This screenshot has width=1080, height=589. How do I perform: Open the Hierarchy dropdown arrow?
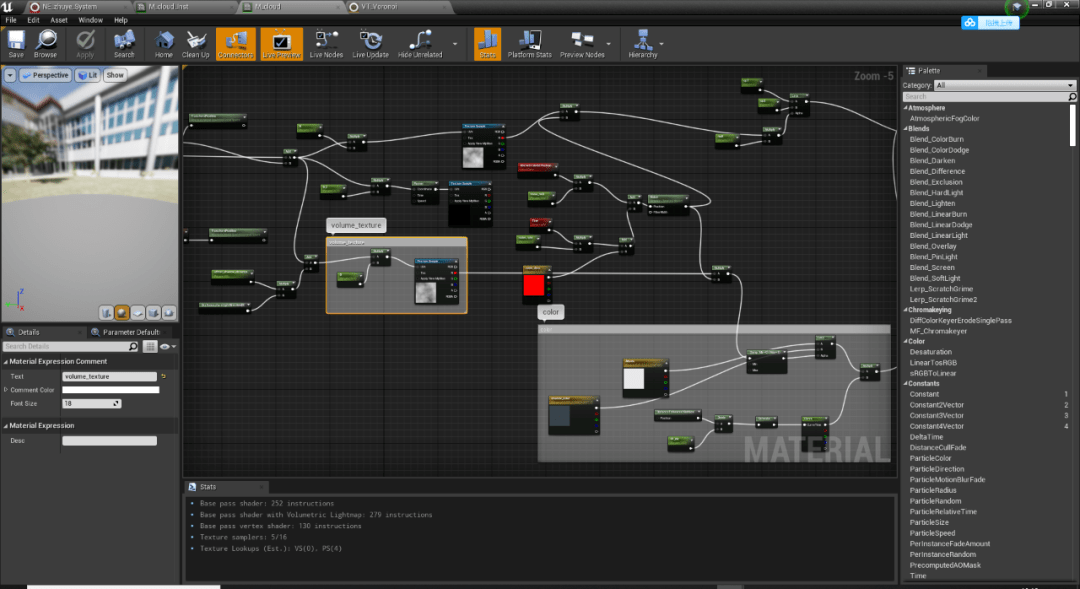point(661,44)
